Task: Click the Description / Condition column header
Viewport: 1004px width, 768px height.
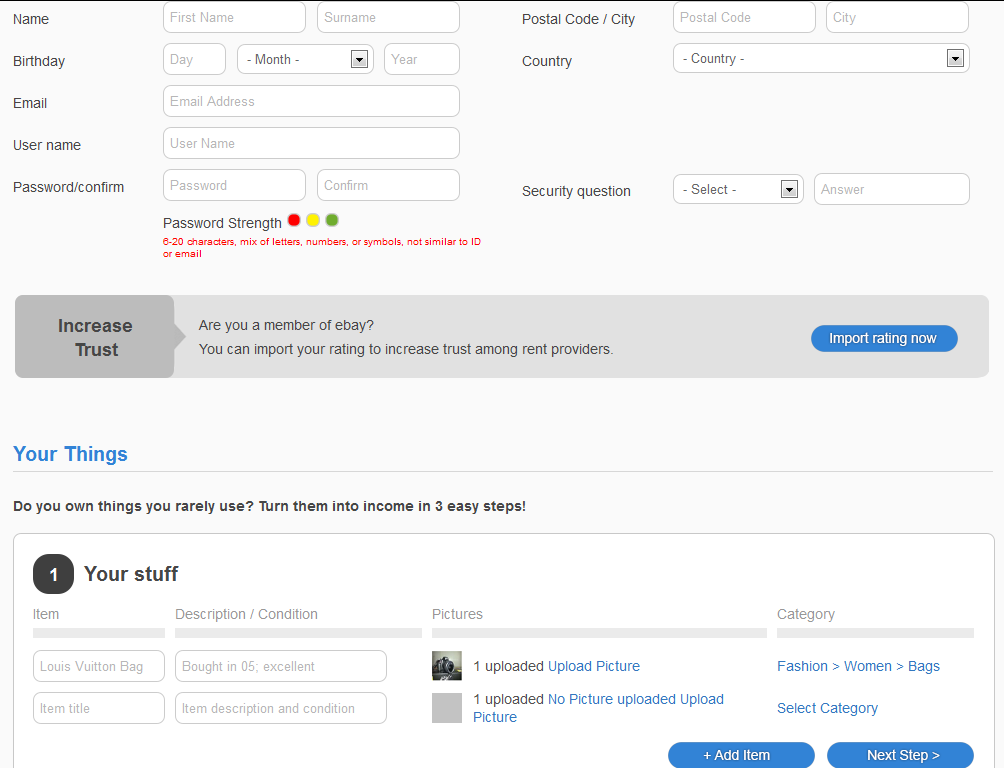Action: click(247, 614)
